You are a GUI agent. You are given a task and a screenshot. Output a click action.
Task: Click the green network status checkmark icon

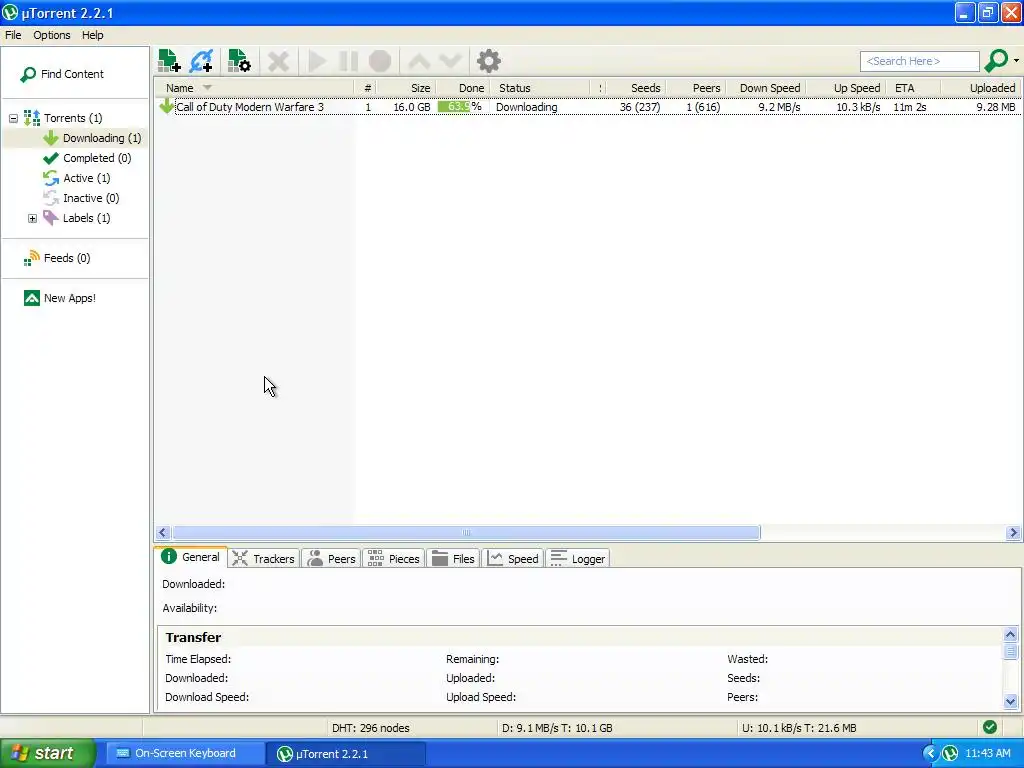coord(989,728)
